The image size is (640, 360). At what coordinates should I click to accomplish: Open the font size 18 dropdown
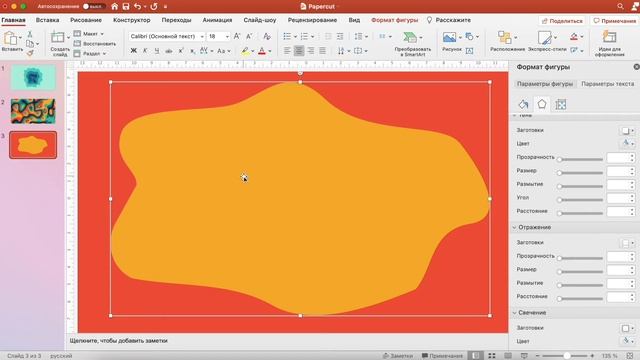(227, 37)
